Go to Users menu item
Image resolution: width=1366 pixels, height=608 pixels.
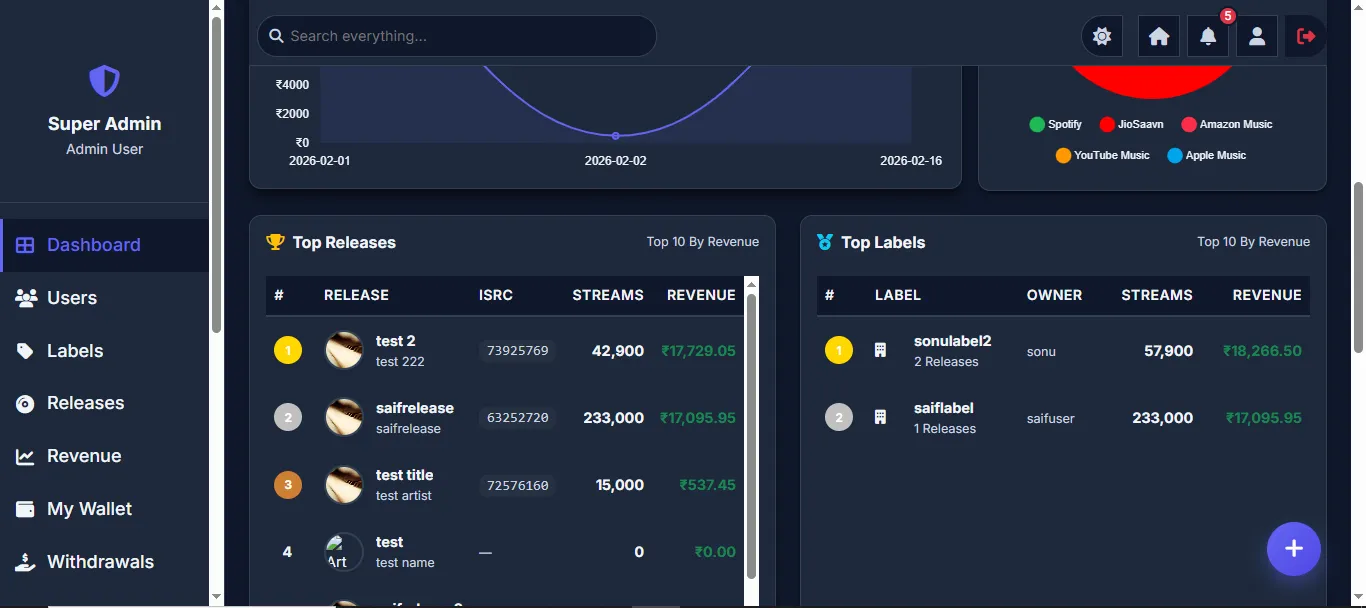tap(105, 298)
